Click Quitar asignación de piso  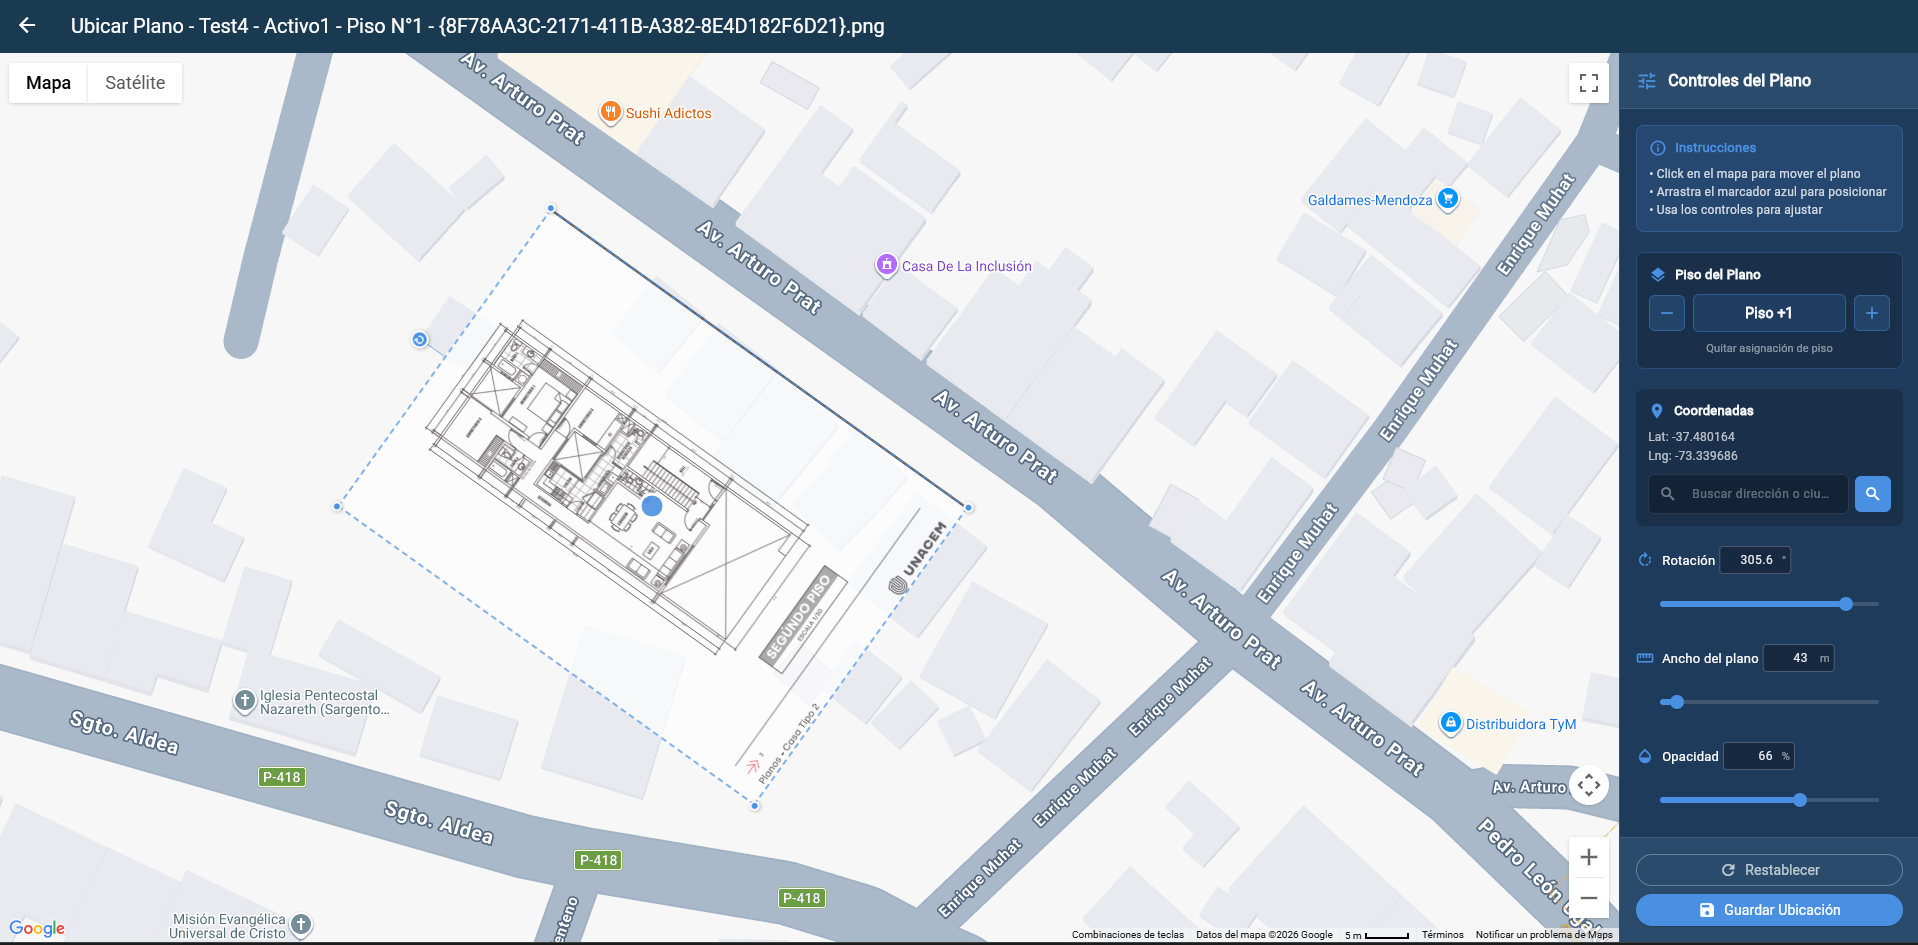(x=1768, y=348)
